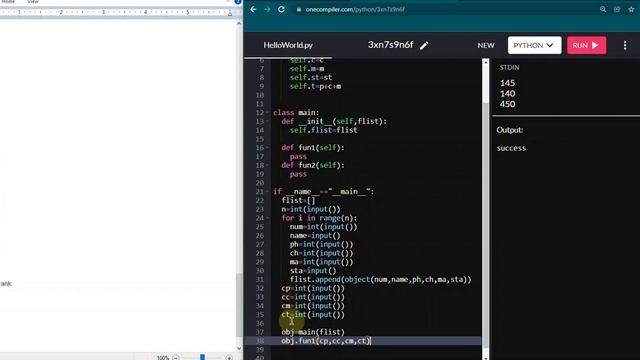Click inside the STDIN input area
Image resolution: width=640 pixels, height=360 pixels.
pyautogui.click(x=566, y=93)
